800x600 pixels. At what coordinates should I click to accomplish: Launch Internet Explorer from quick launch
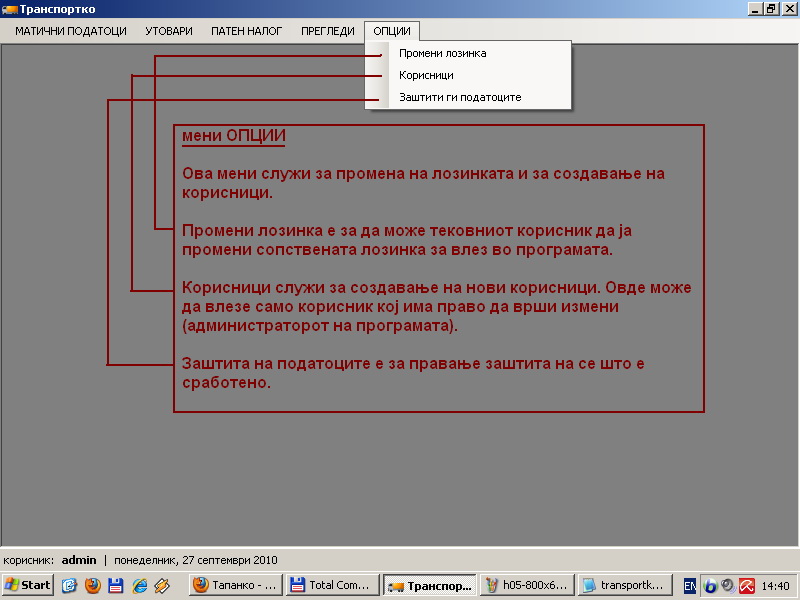coord(139,585)
